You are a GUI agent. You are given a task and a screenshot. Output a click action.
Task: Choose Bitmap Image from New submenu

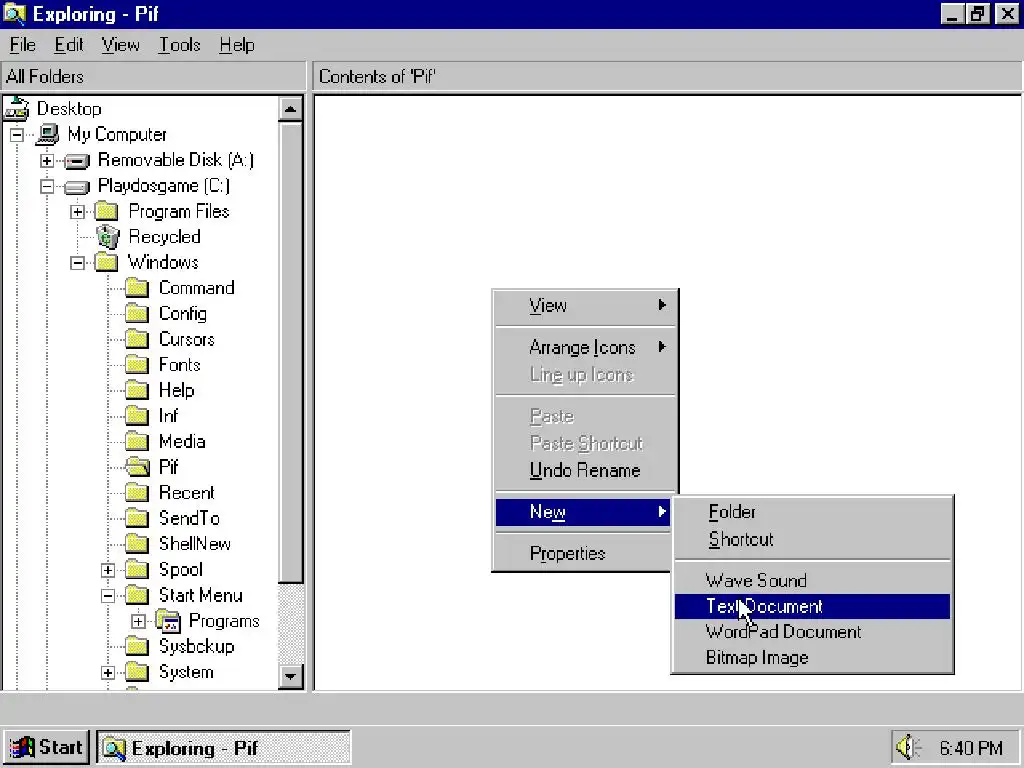[x=812, y=658]
